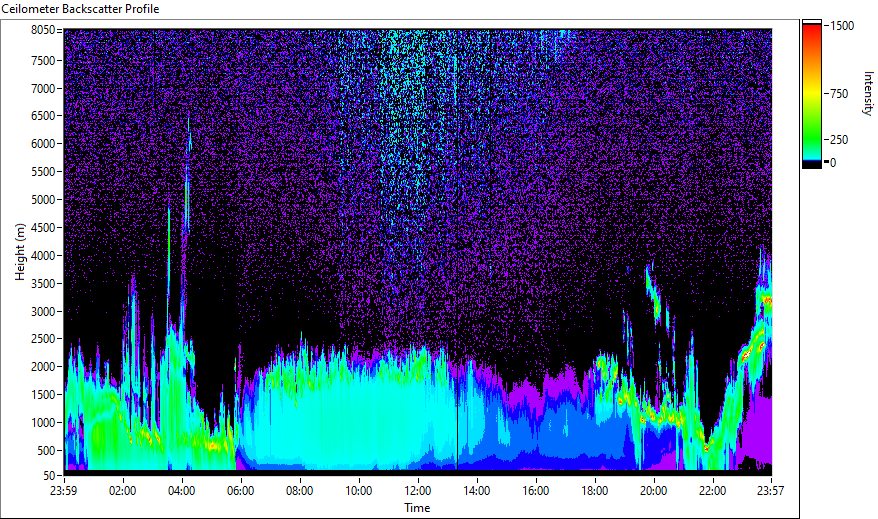This screenshot has width=878, height=519.
Task: Click the 4500 height tick label
Action: pos(43,228)
